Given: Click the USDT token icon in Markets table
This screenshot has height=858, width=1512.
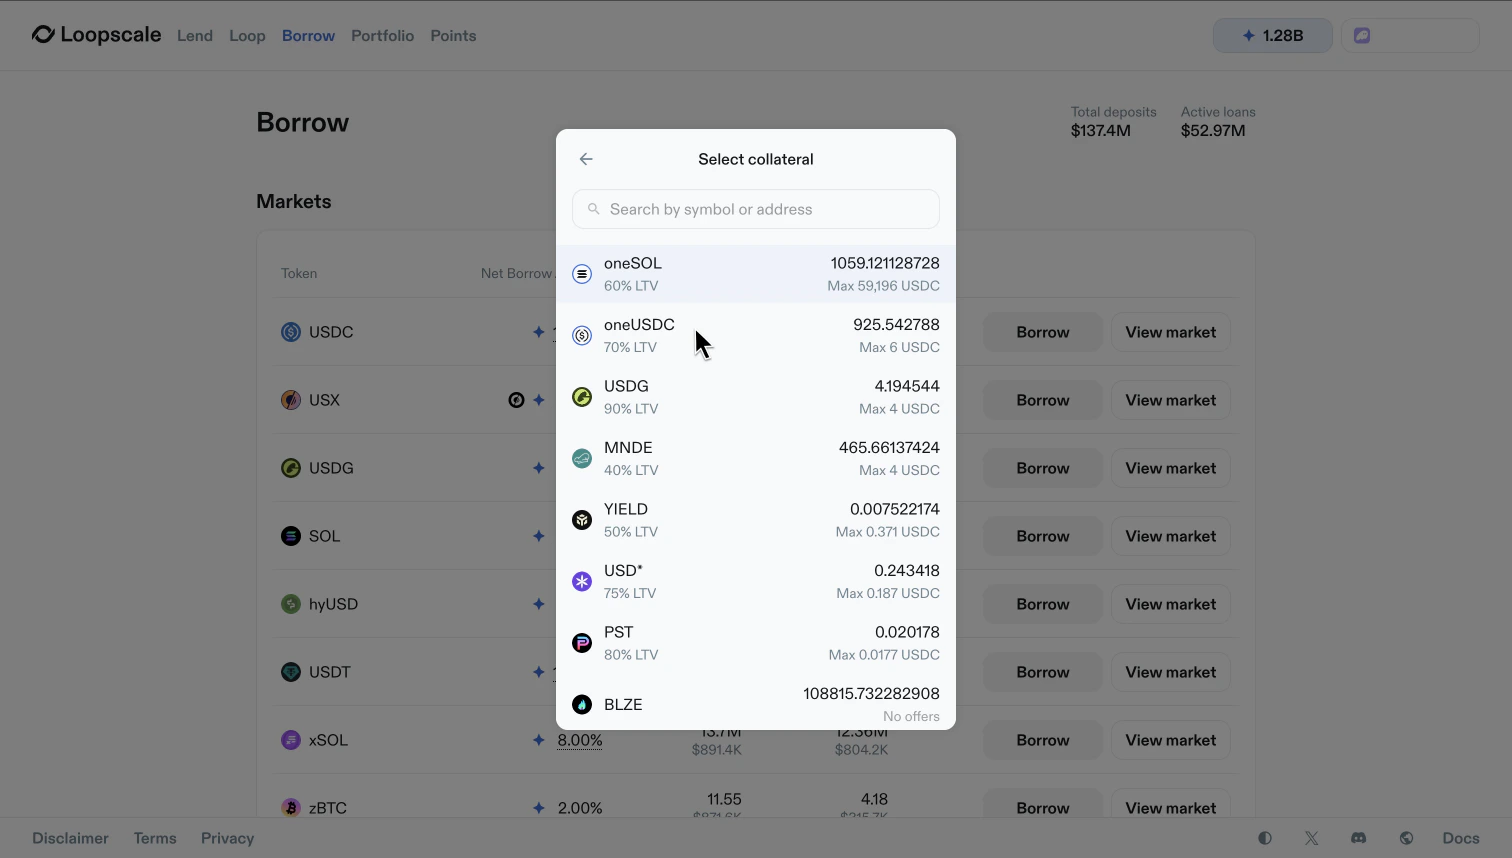Looking at the screenshot, I should 291,672.
